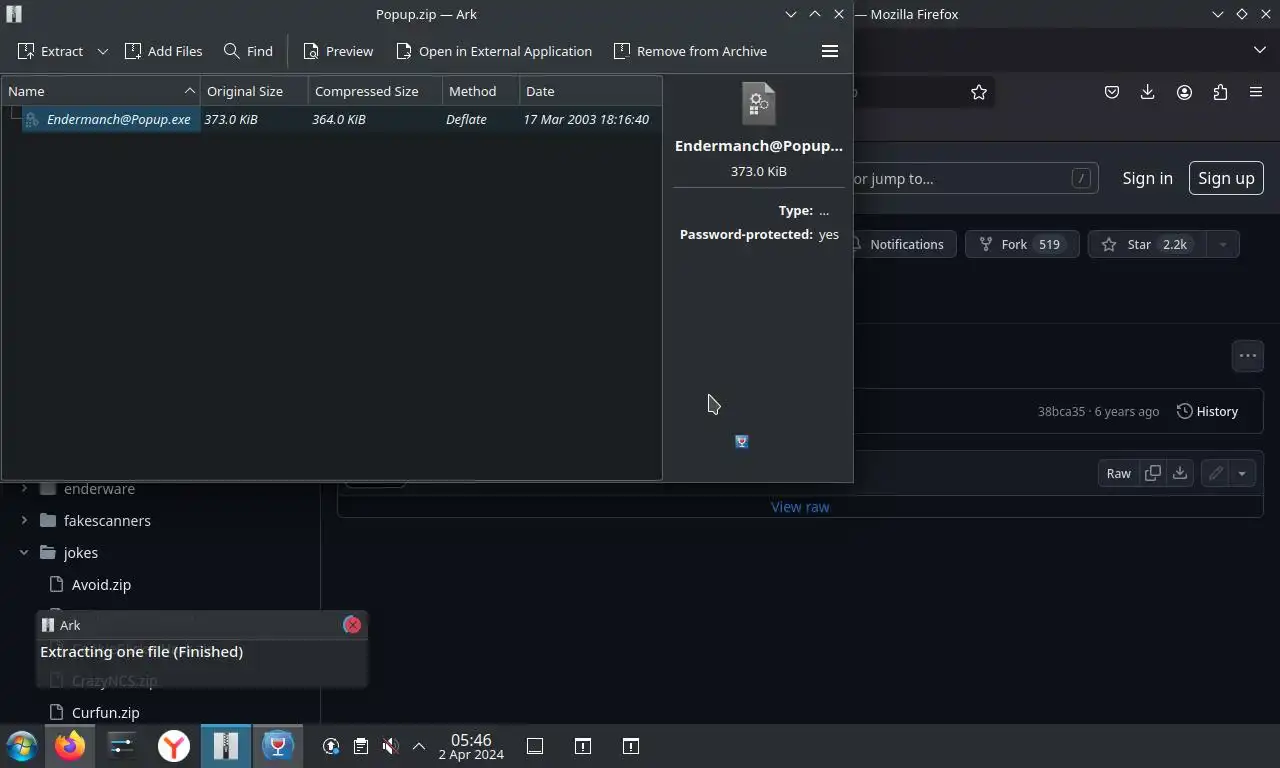Viewport: 1280px width, 768px height.
Task: Click Preview in the Ark toolbar
Action: [338, 51]
